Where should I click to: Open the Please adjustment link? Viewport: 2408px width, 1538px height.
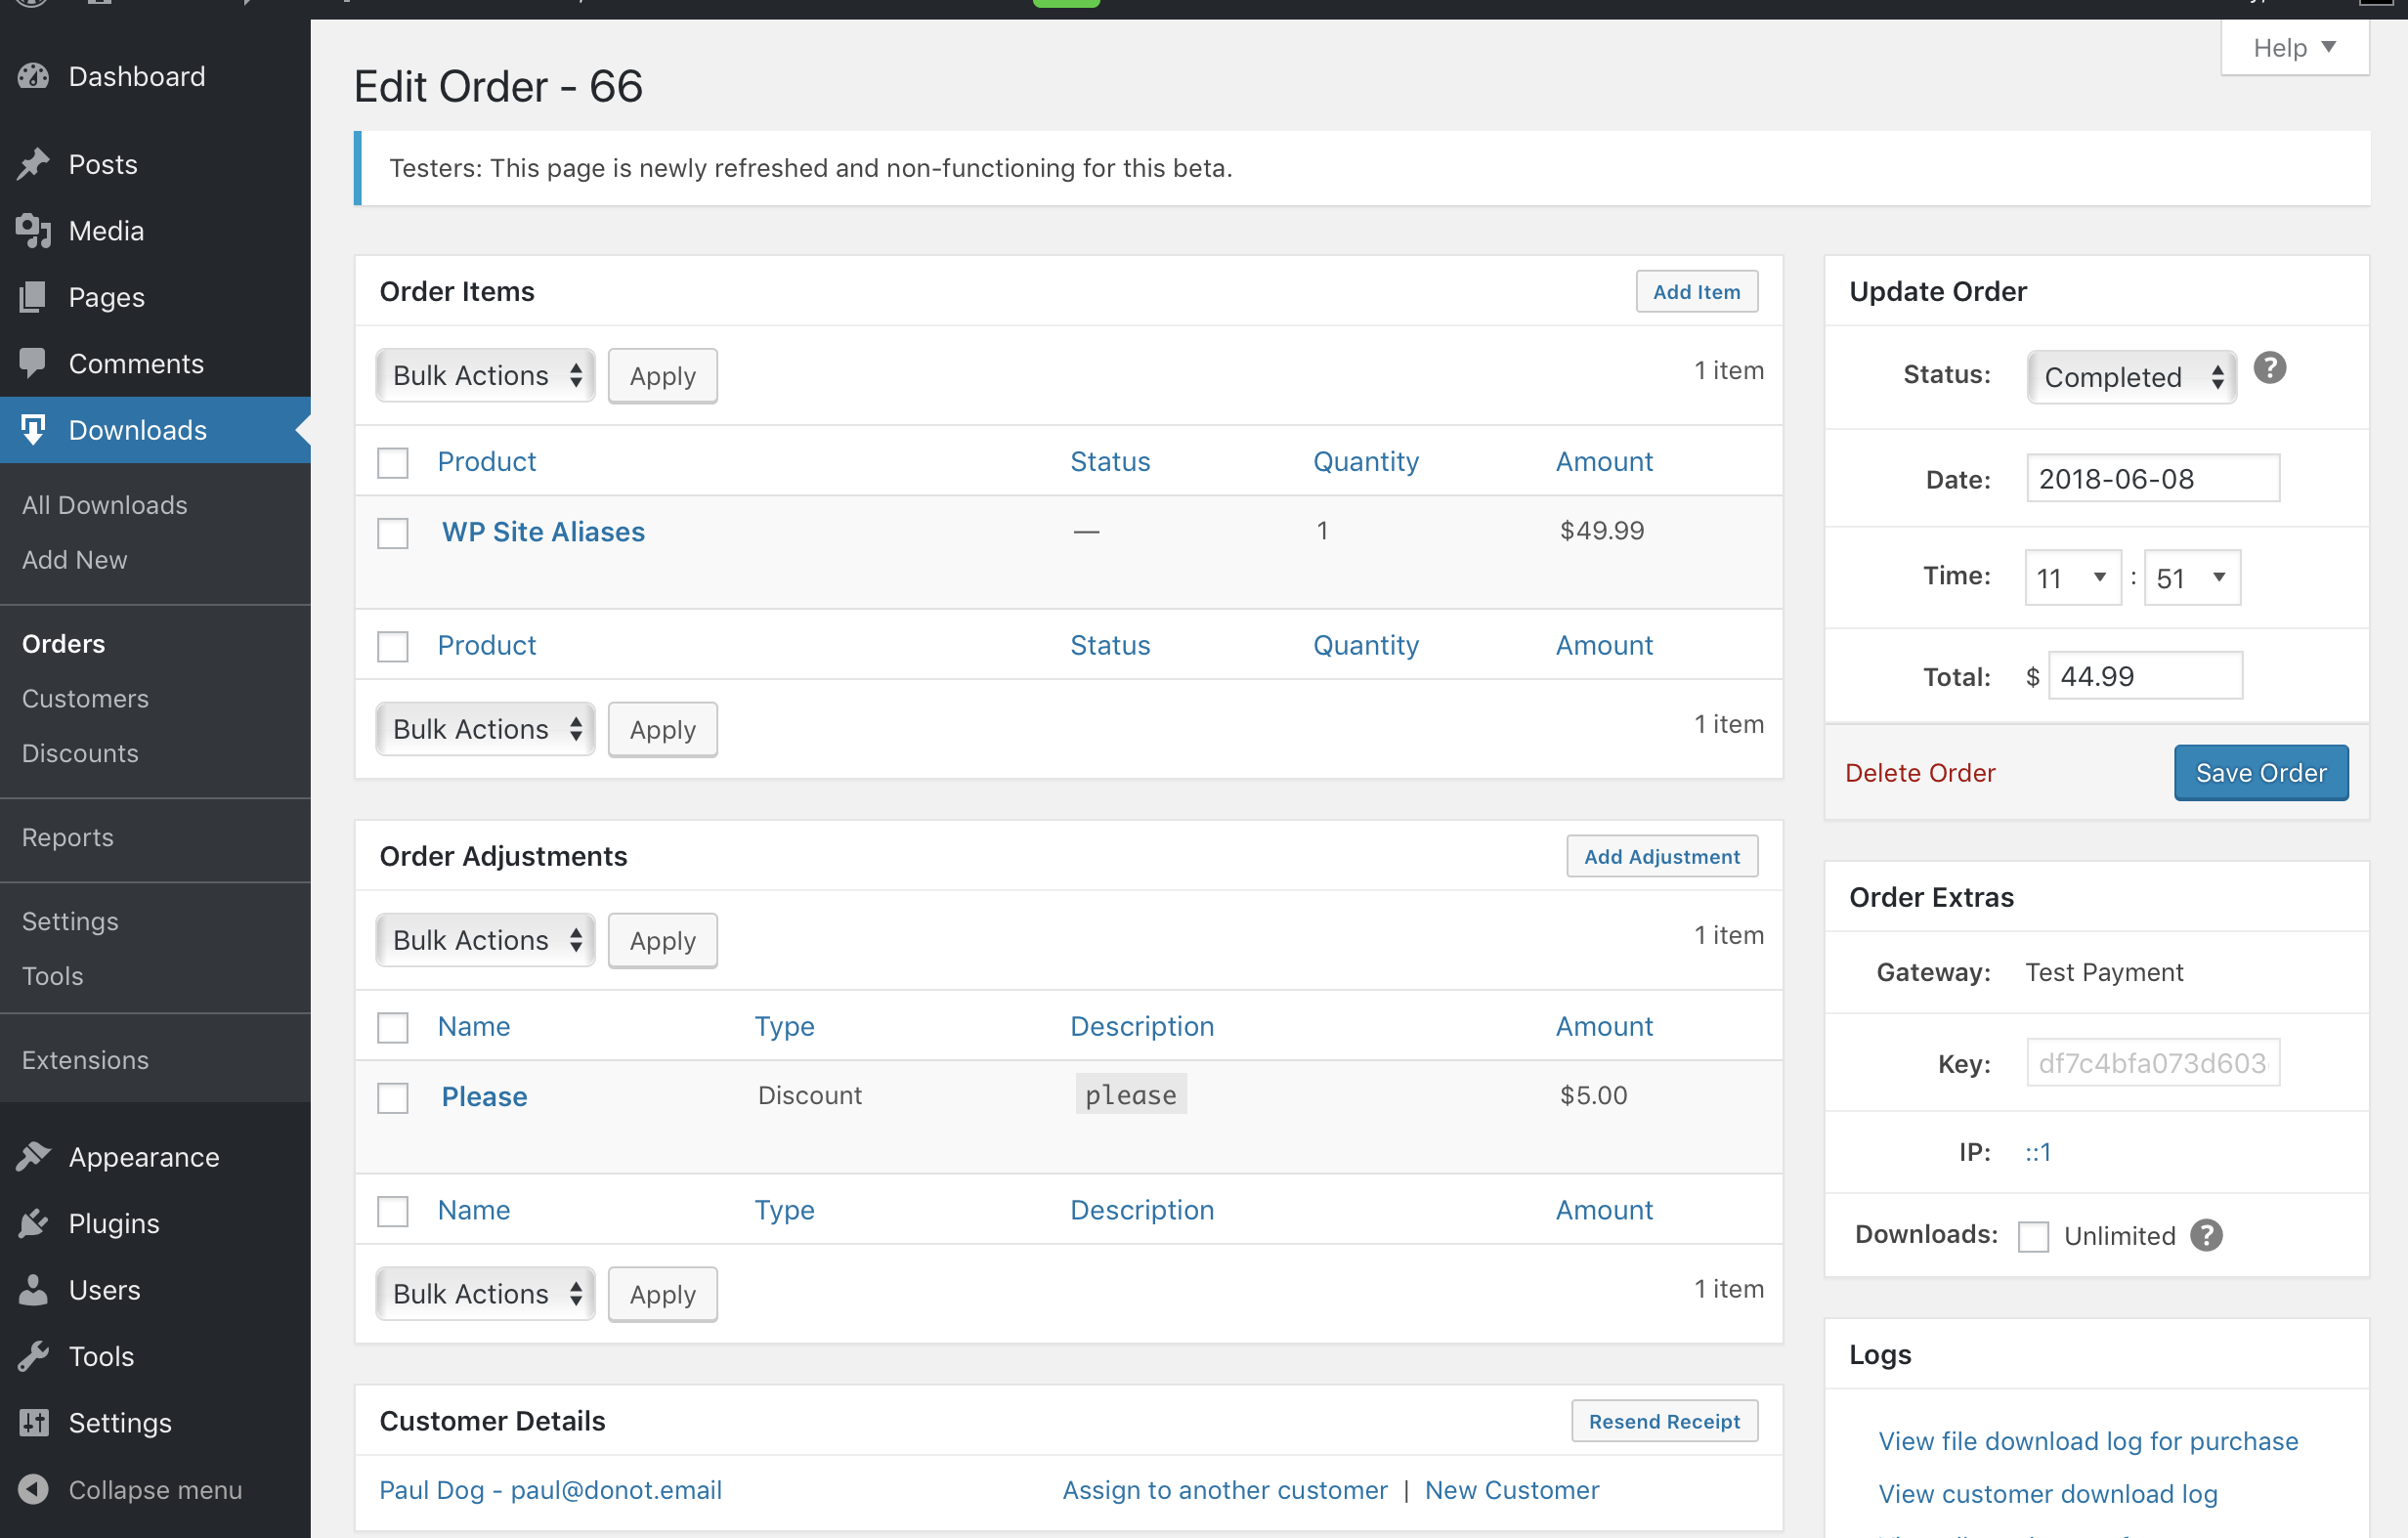click(x=484, y=1097)
